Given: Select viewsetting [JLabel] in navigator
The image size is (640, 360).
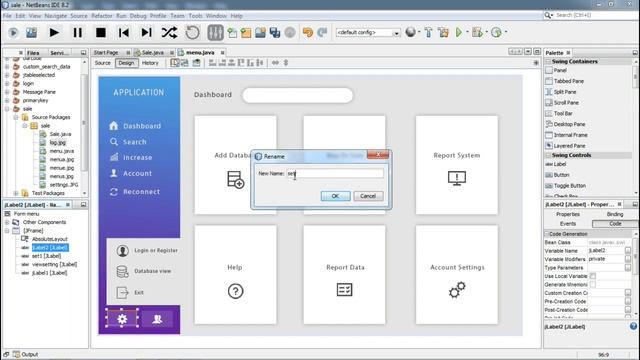Looking at the screenshot, I should 54,264.
